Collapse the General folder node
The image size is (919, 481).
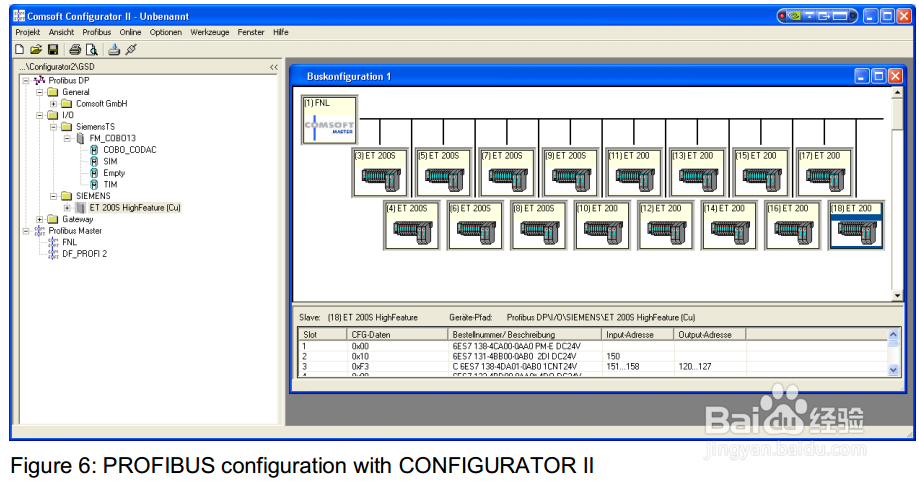[x=40, y=92]
